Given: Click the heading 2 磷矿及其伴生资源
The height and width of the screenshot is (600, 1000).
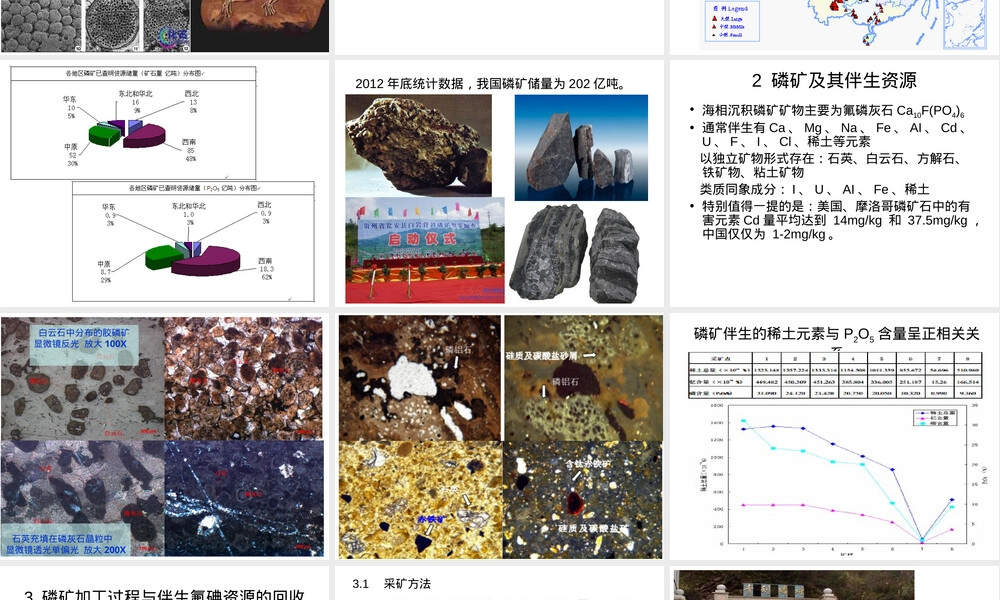Looking at the screenshot, I should tap(834, 80).
